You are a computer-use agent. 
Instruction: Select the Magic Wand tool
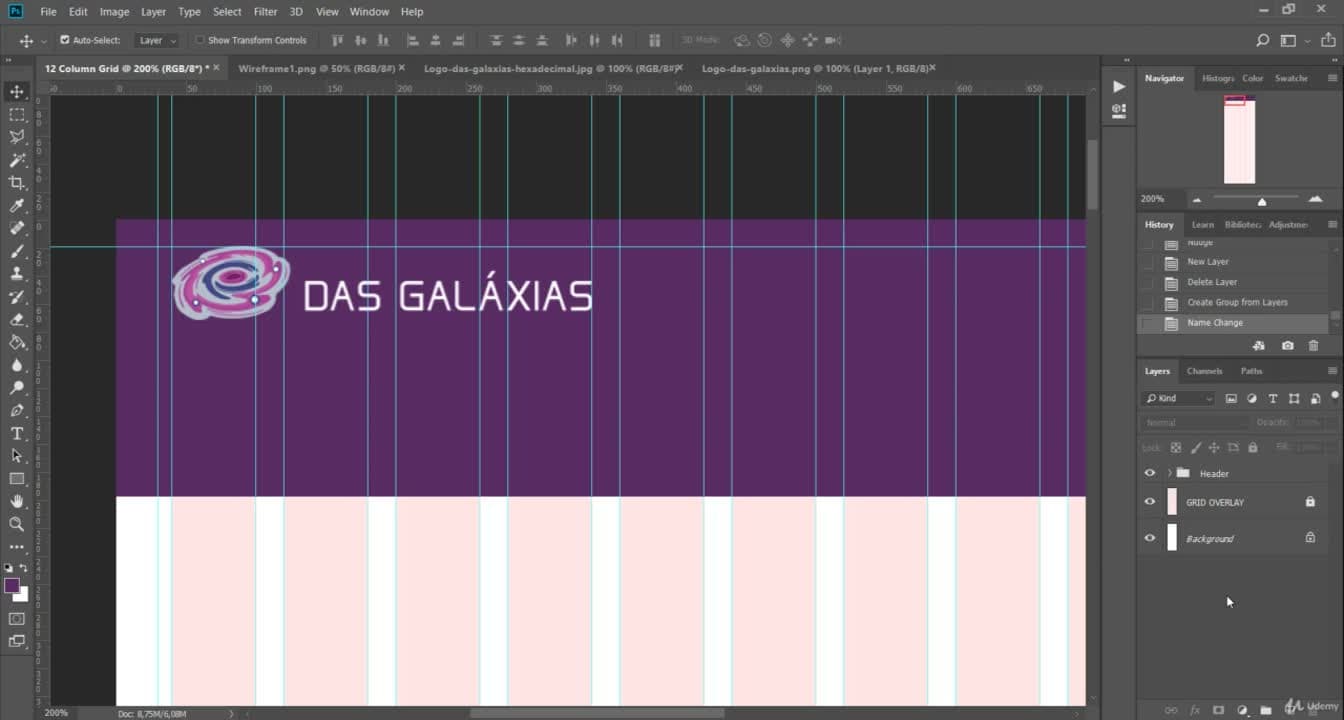[x=17, y=160]
